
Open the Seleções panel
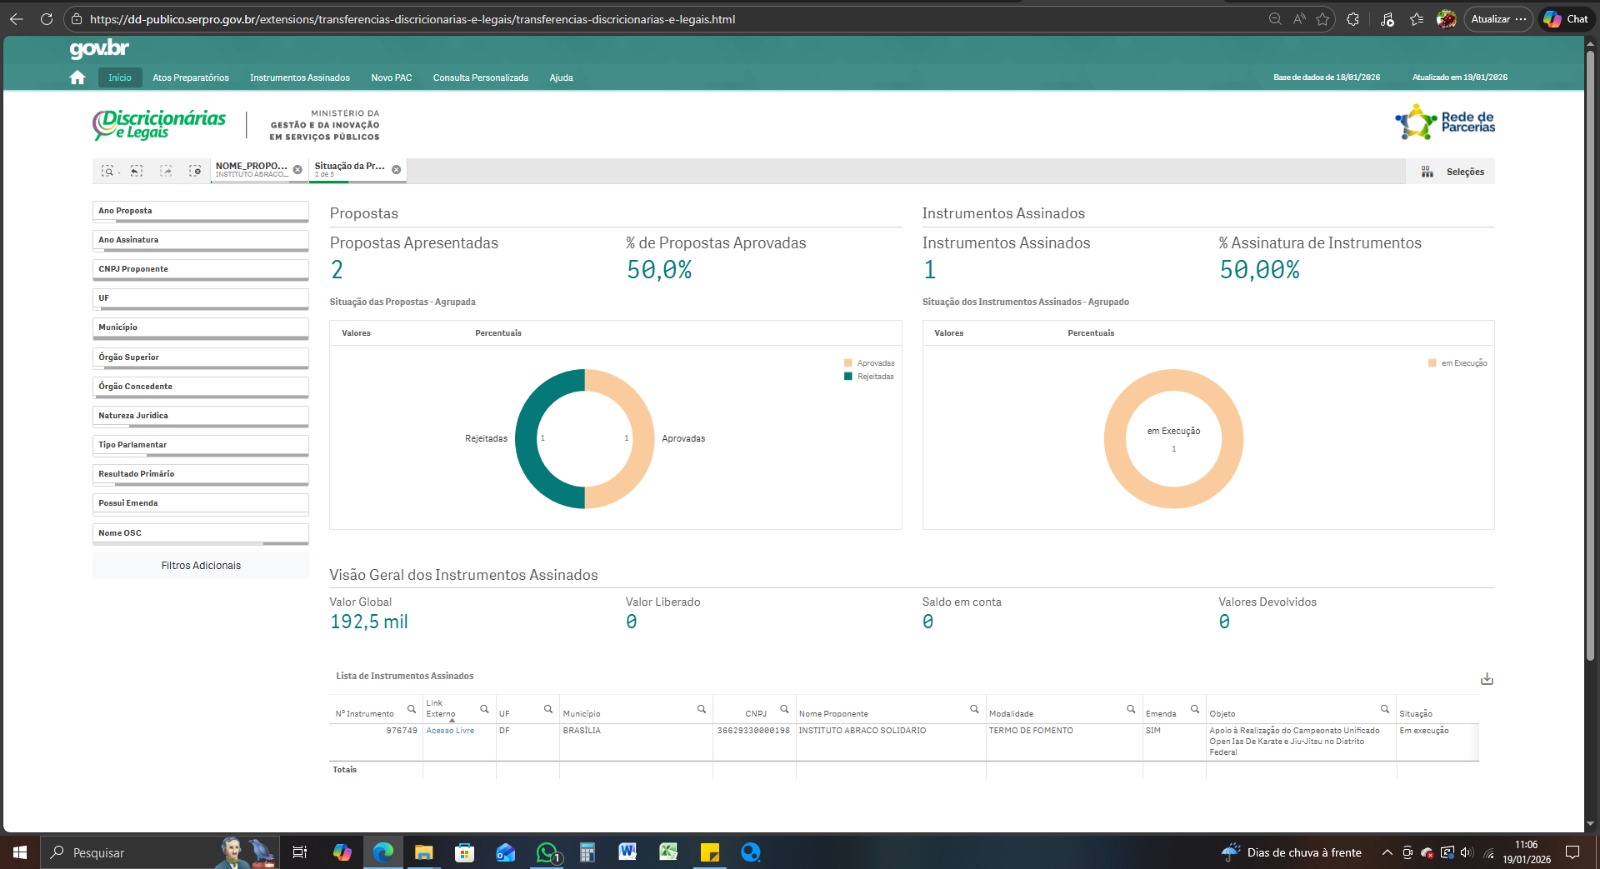click(1457, 172)
